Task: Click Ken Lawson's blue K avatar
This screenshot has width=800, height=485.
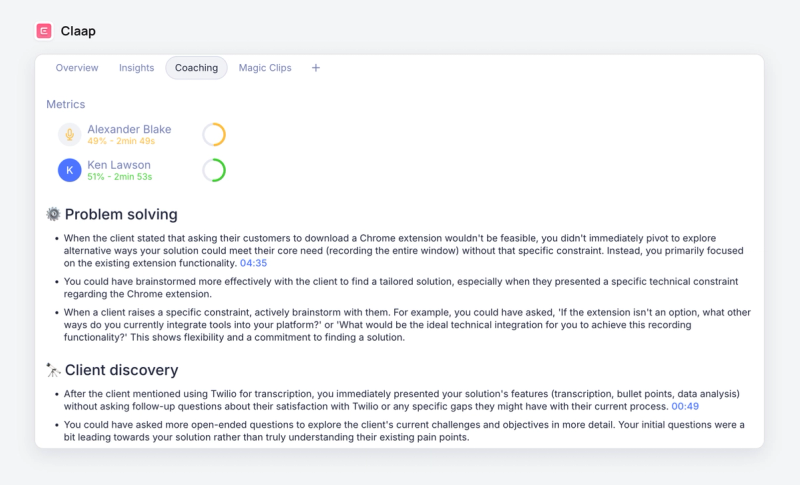Action: click(x=69, y=170)
